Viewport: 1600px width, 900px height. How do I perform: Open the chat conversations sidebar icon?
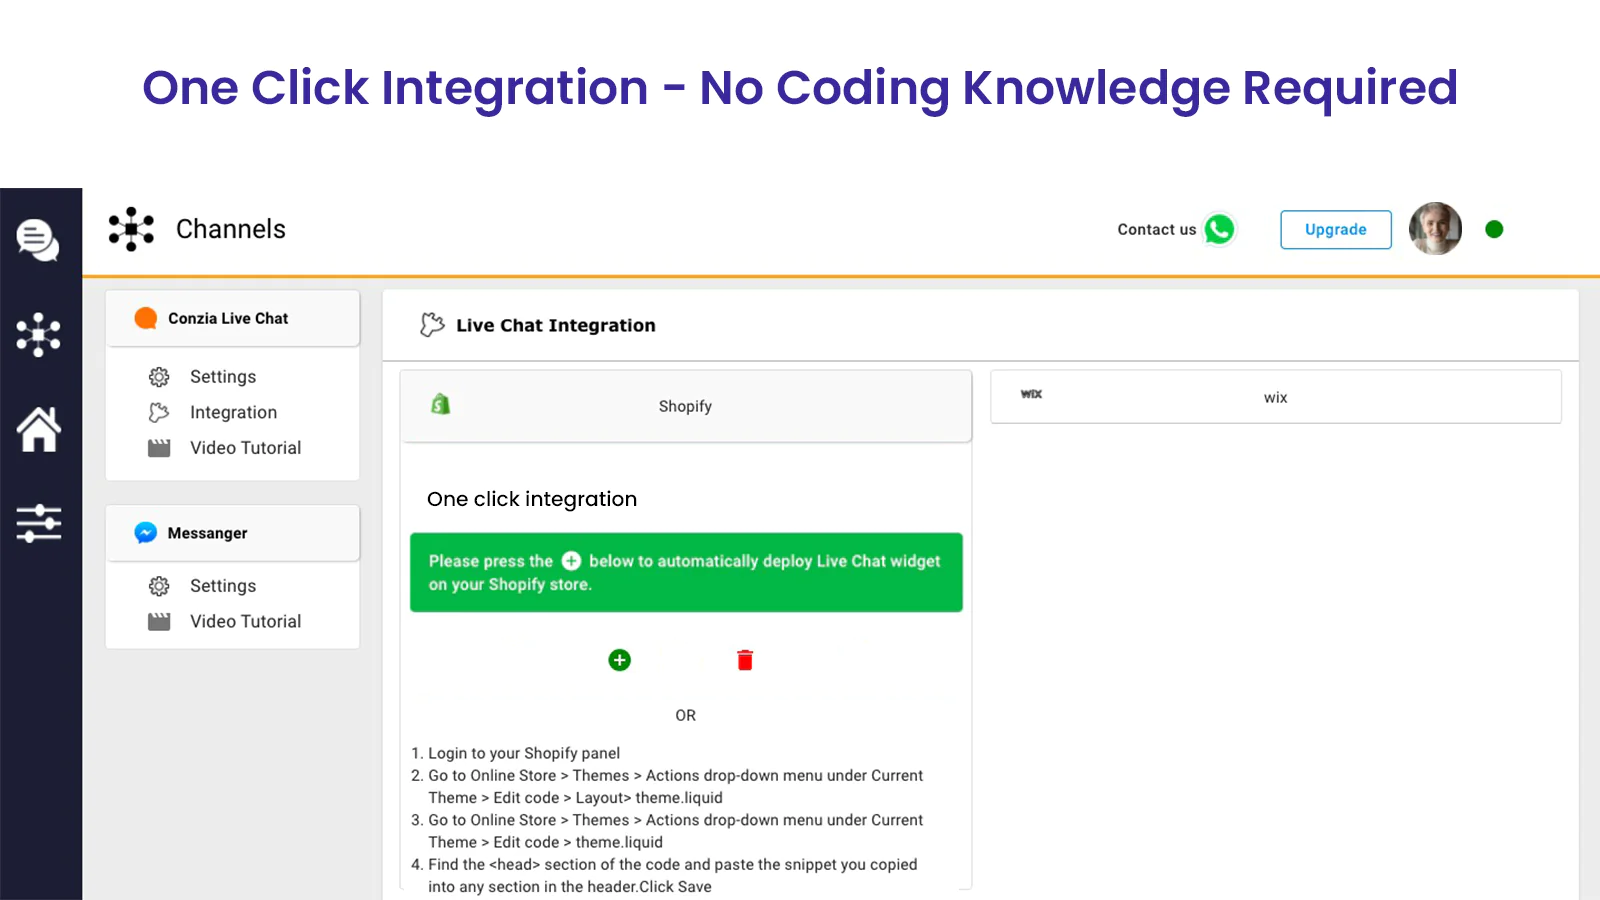click(x=38, y=240)
